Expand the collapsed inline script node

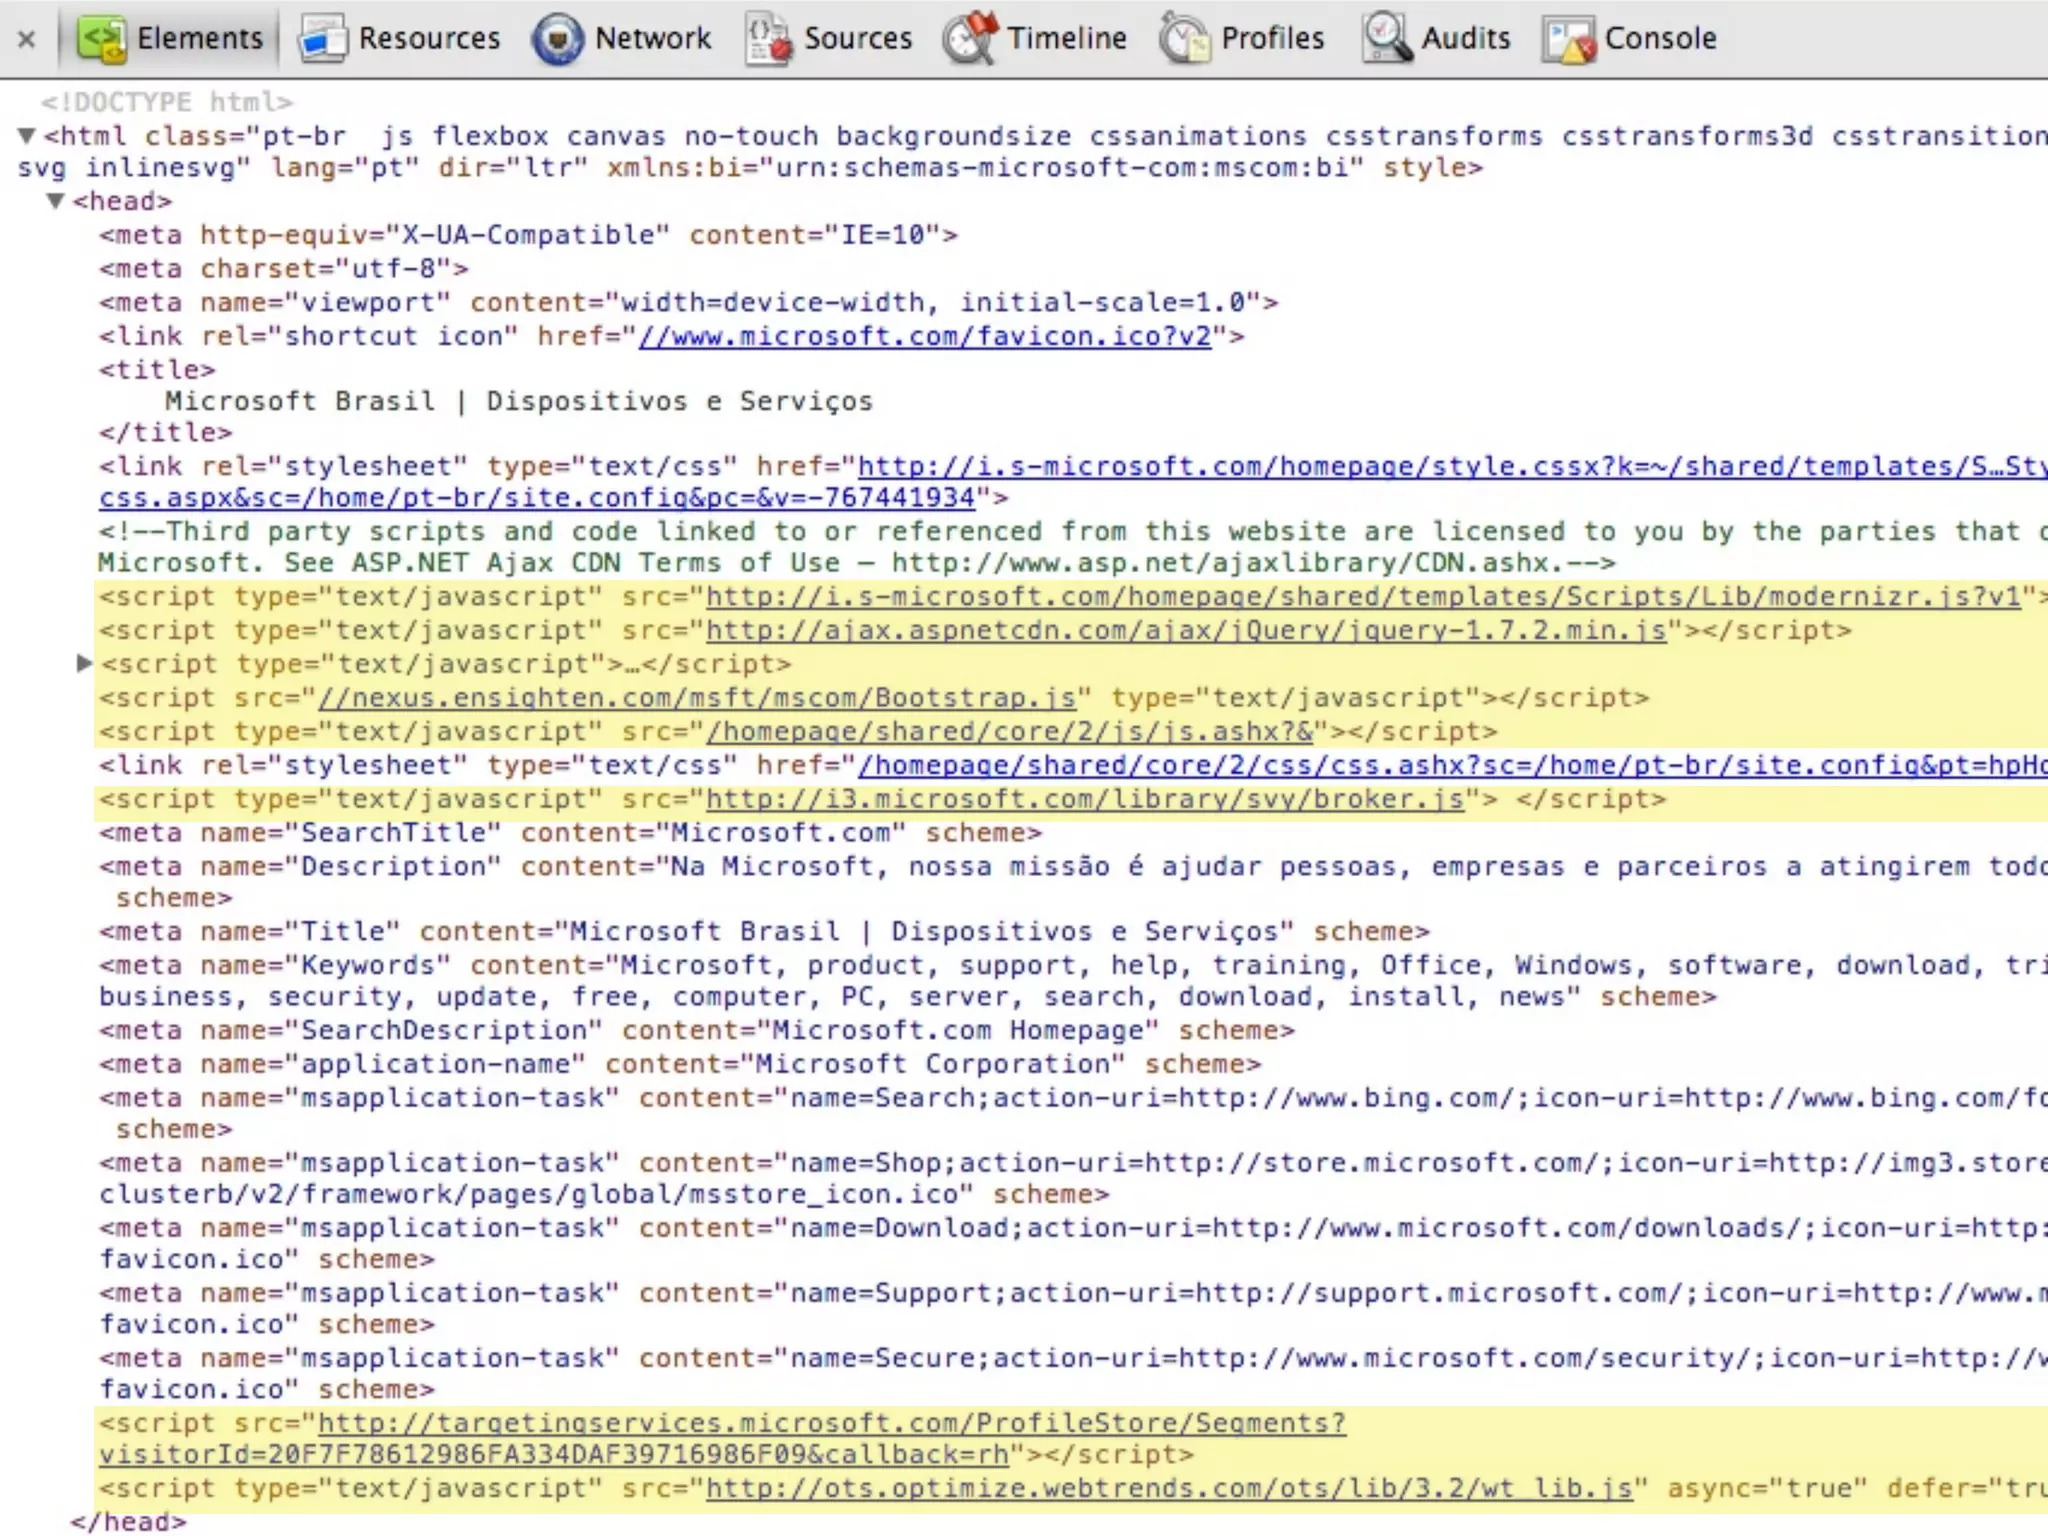click(85, 663)
